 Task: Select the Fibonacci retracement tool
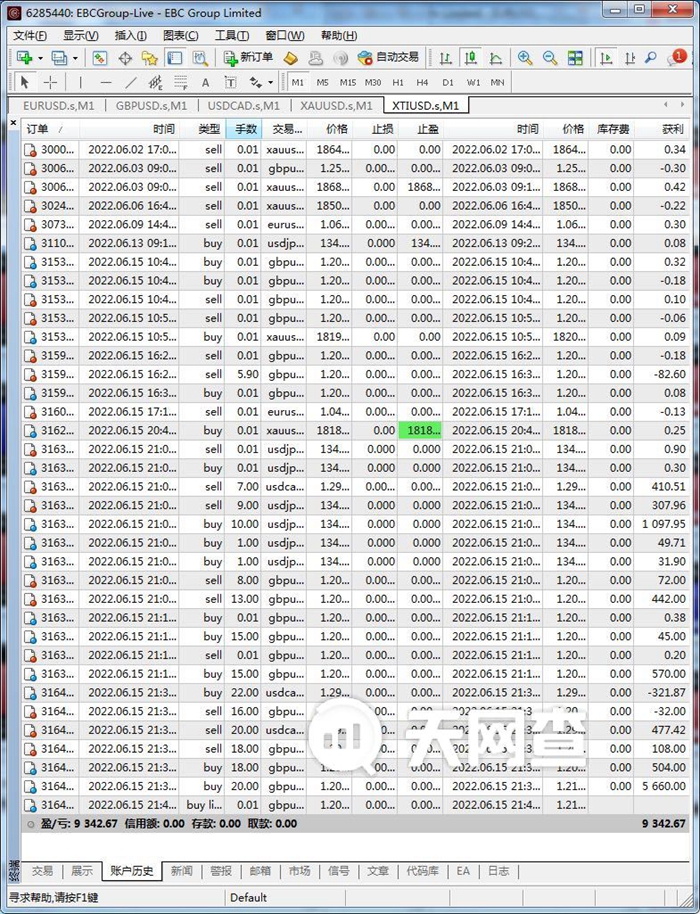(x=180, y=82)
